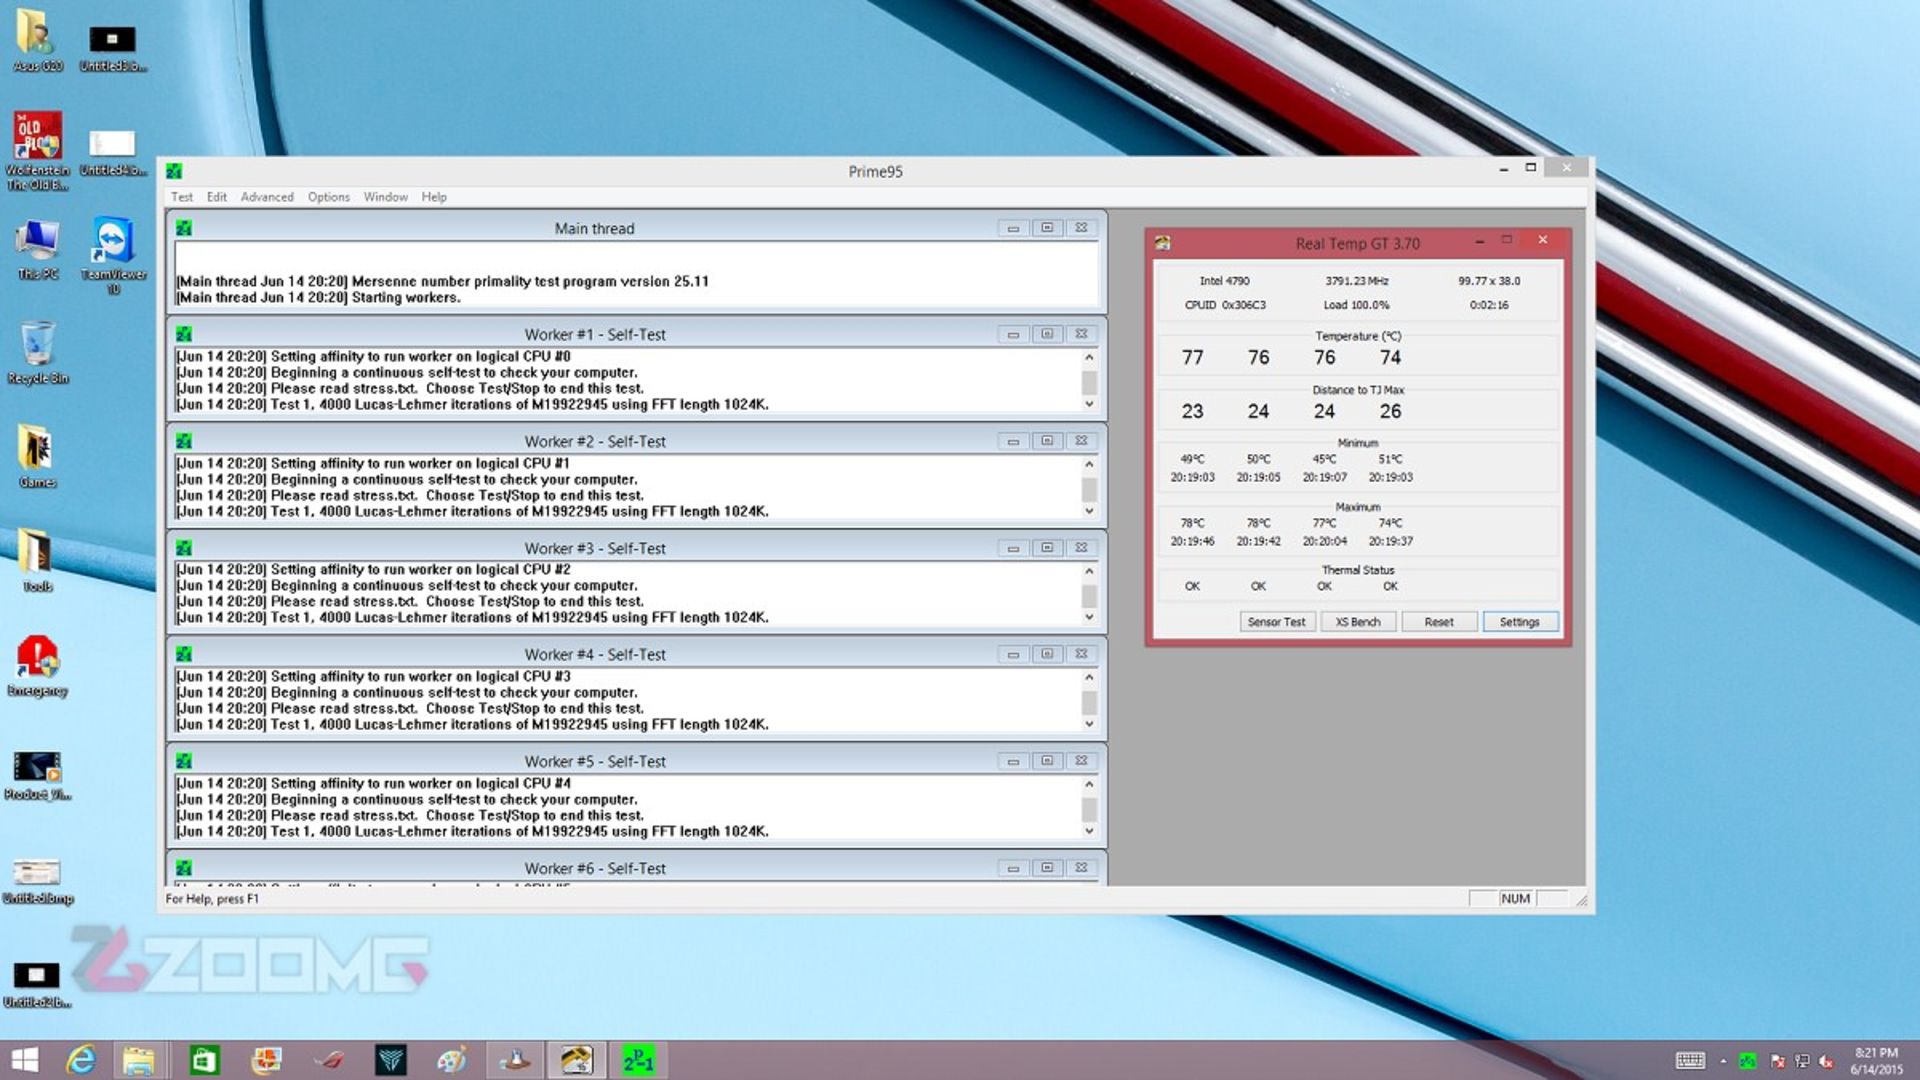
Task: Open Real Temp Settings
Action: pyautogui.click(x=1520, y=622)
